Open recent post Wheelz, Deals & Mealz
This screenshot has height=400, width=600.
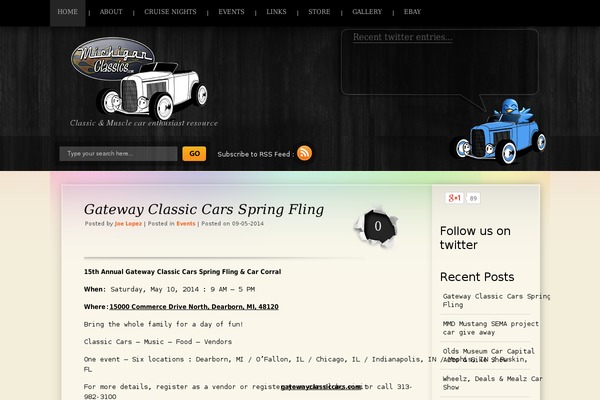click(x=492, y=383)
